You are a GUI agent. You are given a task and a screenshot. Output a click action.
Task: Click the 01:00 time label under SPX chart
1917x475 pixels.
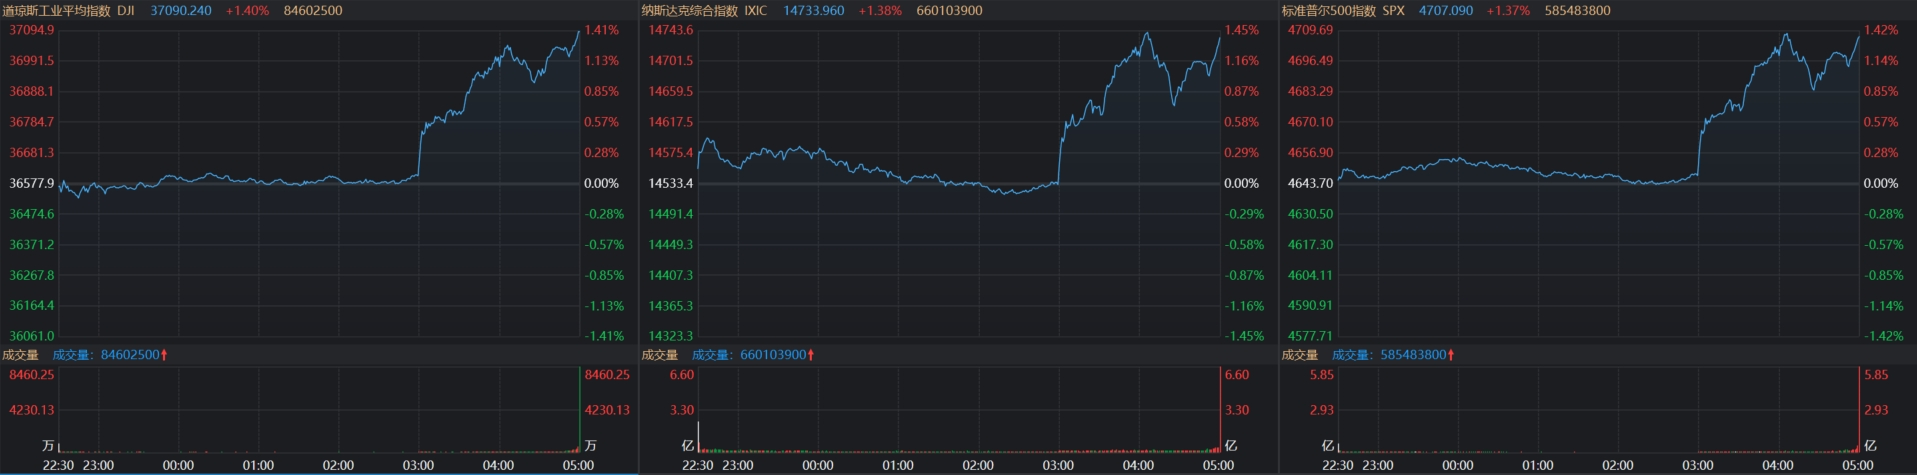click(1538, 465)
